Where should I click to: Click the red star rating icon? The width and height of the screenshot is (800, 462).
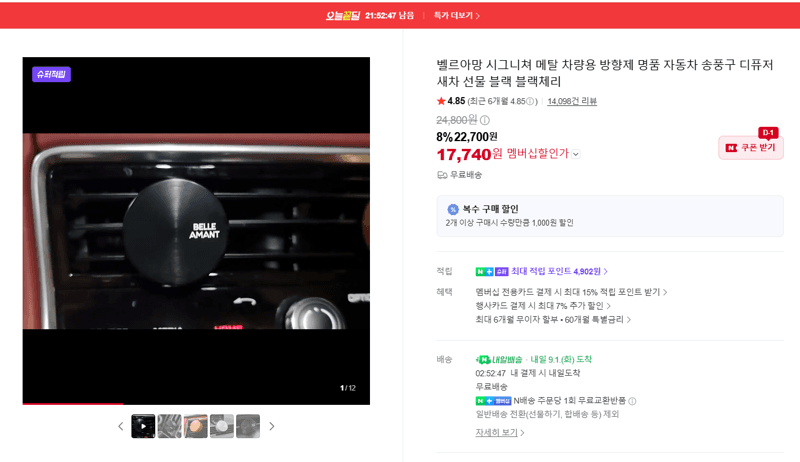coord(441,101)
